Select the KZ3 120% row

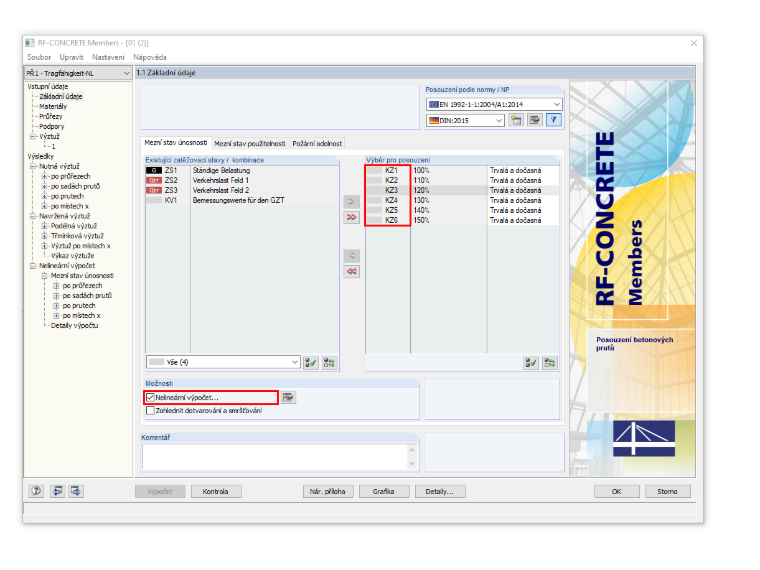(462, 190)
